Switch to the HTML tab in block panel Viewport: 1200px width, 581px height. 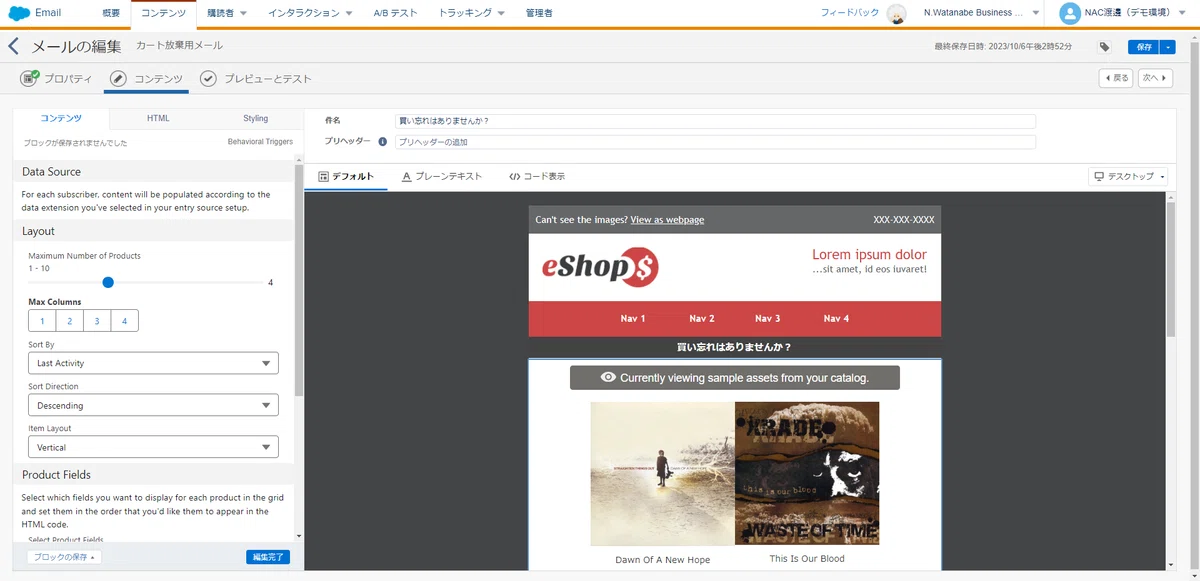tap(158, 118)
